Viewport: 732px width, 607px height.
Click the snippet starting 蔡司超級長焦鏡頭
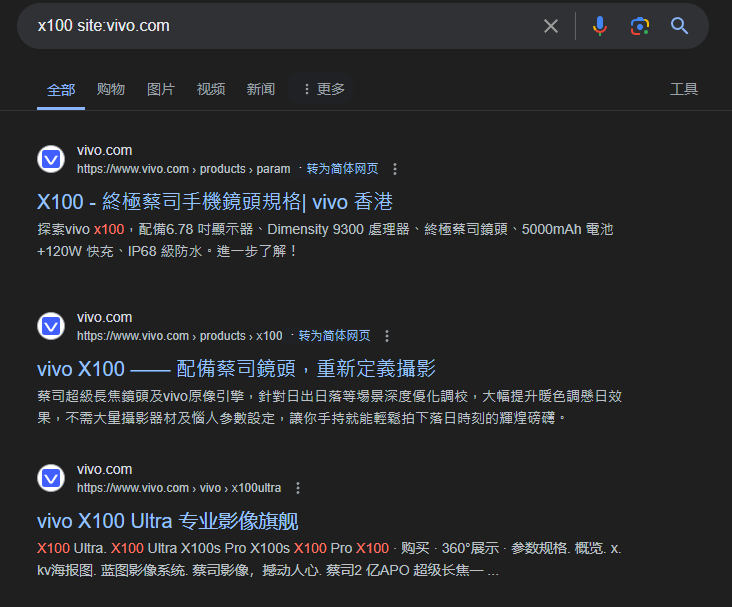330,407
